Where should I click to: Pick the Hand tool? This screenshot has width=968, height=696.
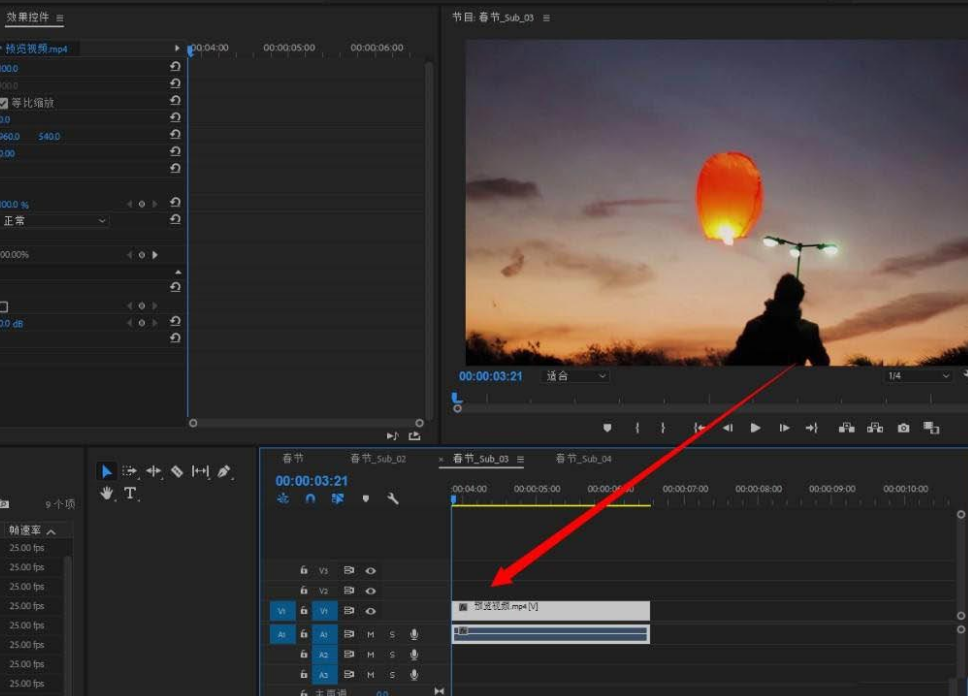pos(107,494)
